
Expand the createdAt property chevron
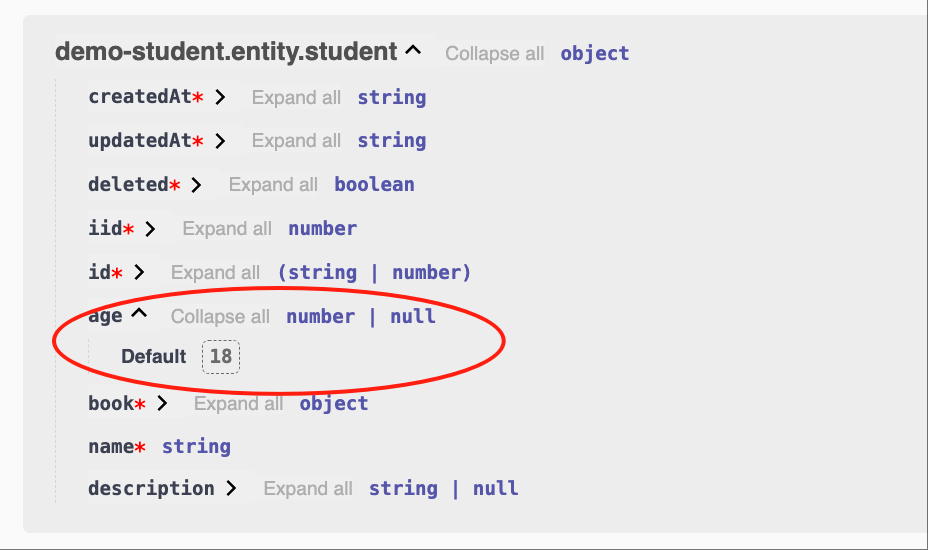[220, 97]
